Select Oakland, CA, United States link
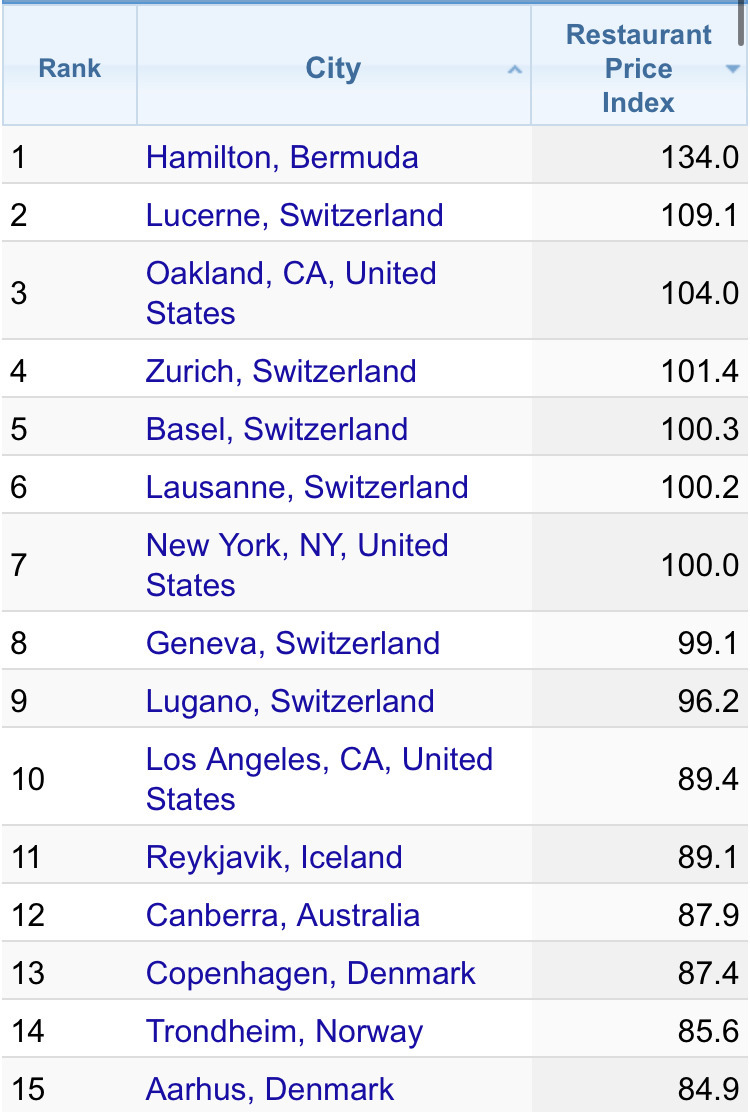750x1112 pixels. (x=291, y=293)
